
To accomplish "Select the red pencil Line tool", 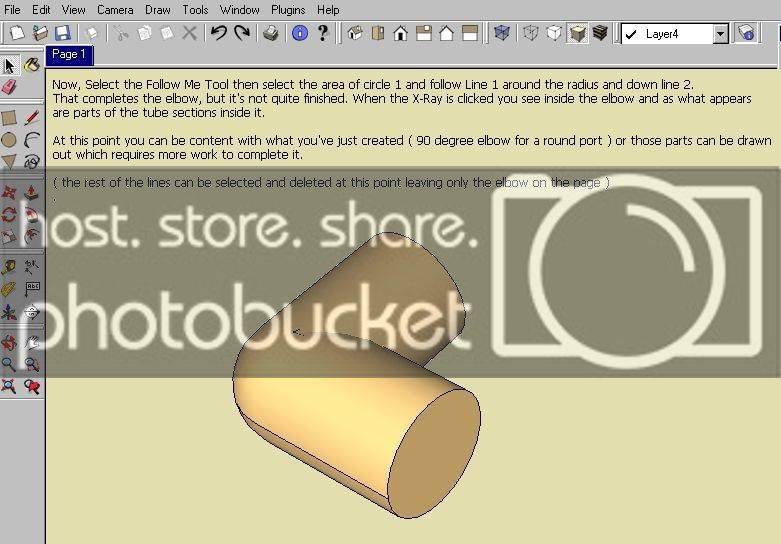I will pos(32,118).
